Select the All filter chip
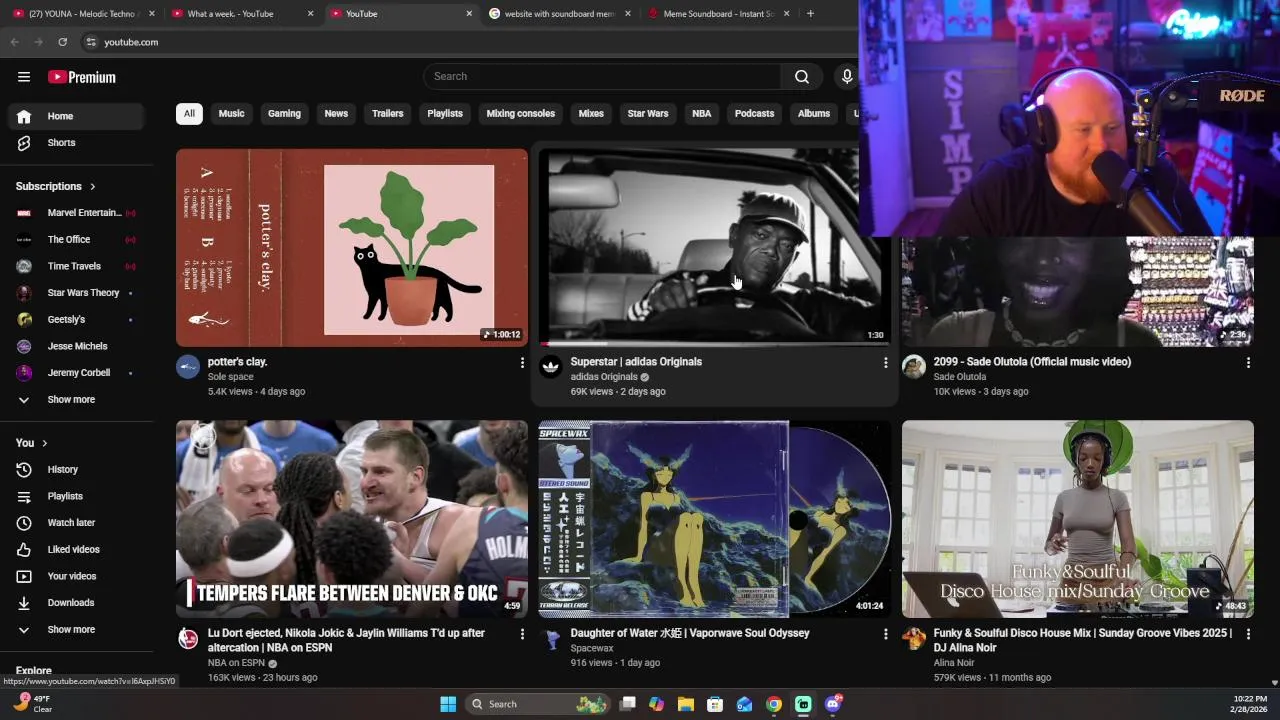The height and width of the screenshot is (720, 1280). 189,114
